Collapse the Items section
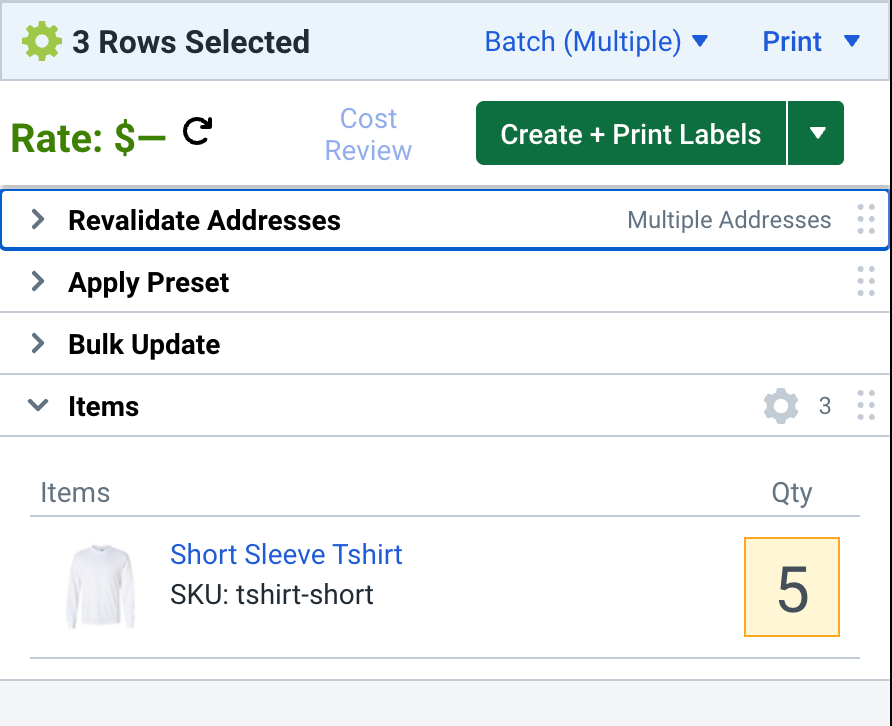892x726 pixels. click(x=38, y=405)
